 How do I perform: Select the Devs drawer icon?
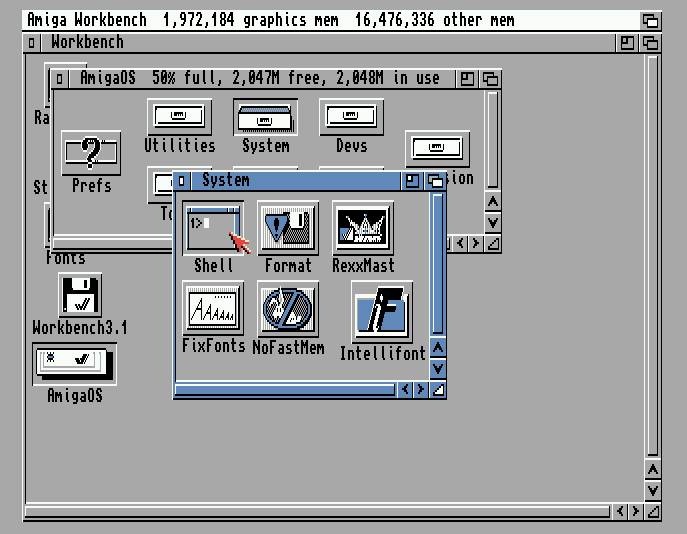[351, 116]
